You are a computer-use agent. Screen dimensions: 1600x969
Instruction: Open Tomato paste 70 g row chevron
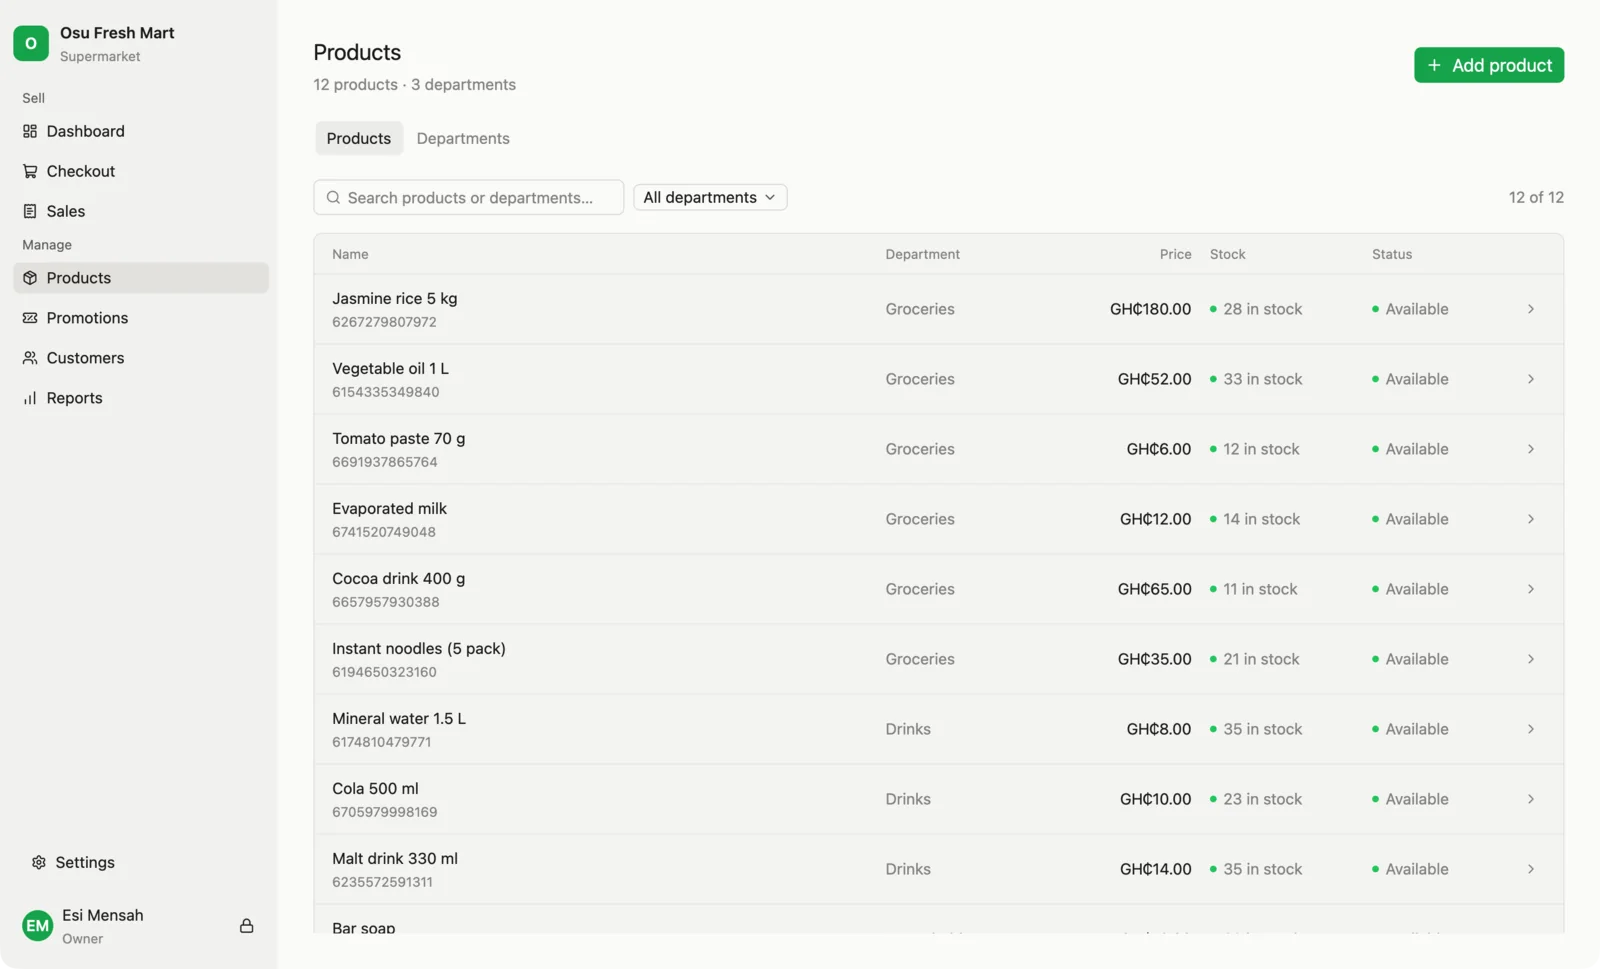coord(1531,449)
